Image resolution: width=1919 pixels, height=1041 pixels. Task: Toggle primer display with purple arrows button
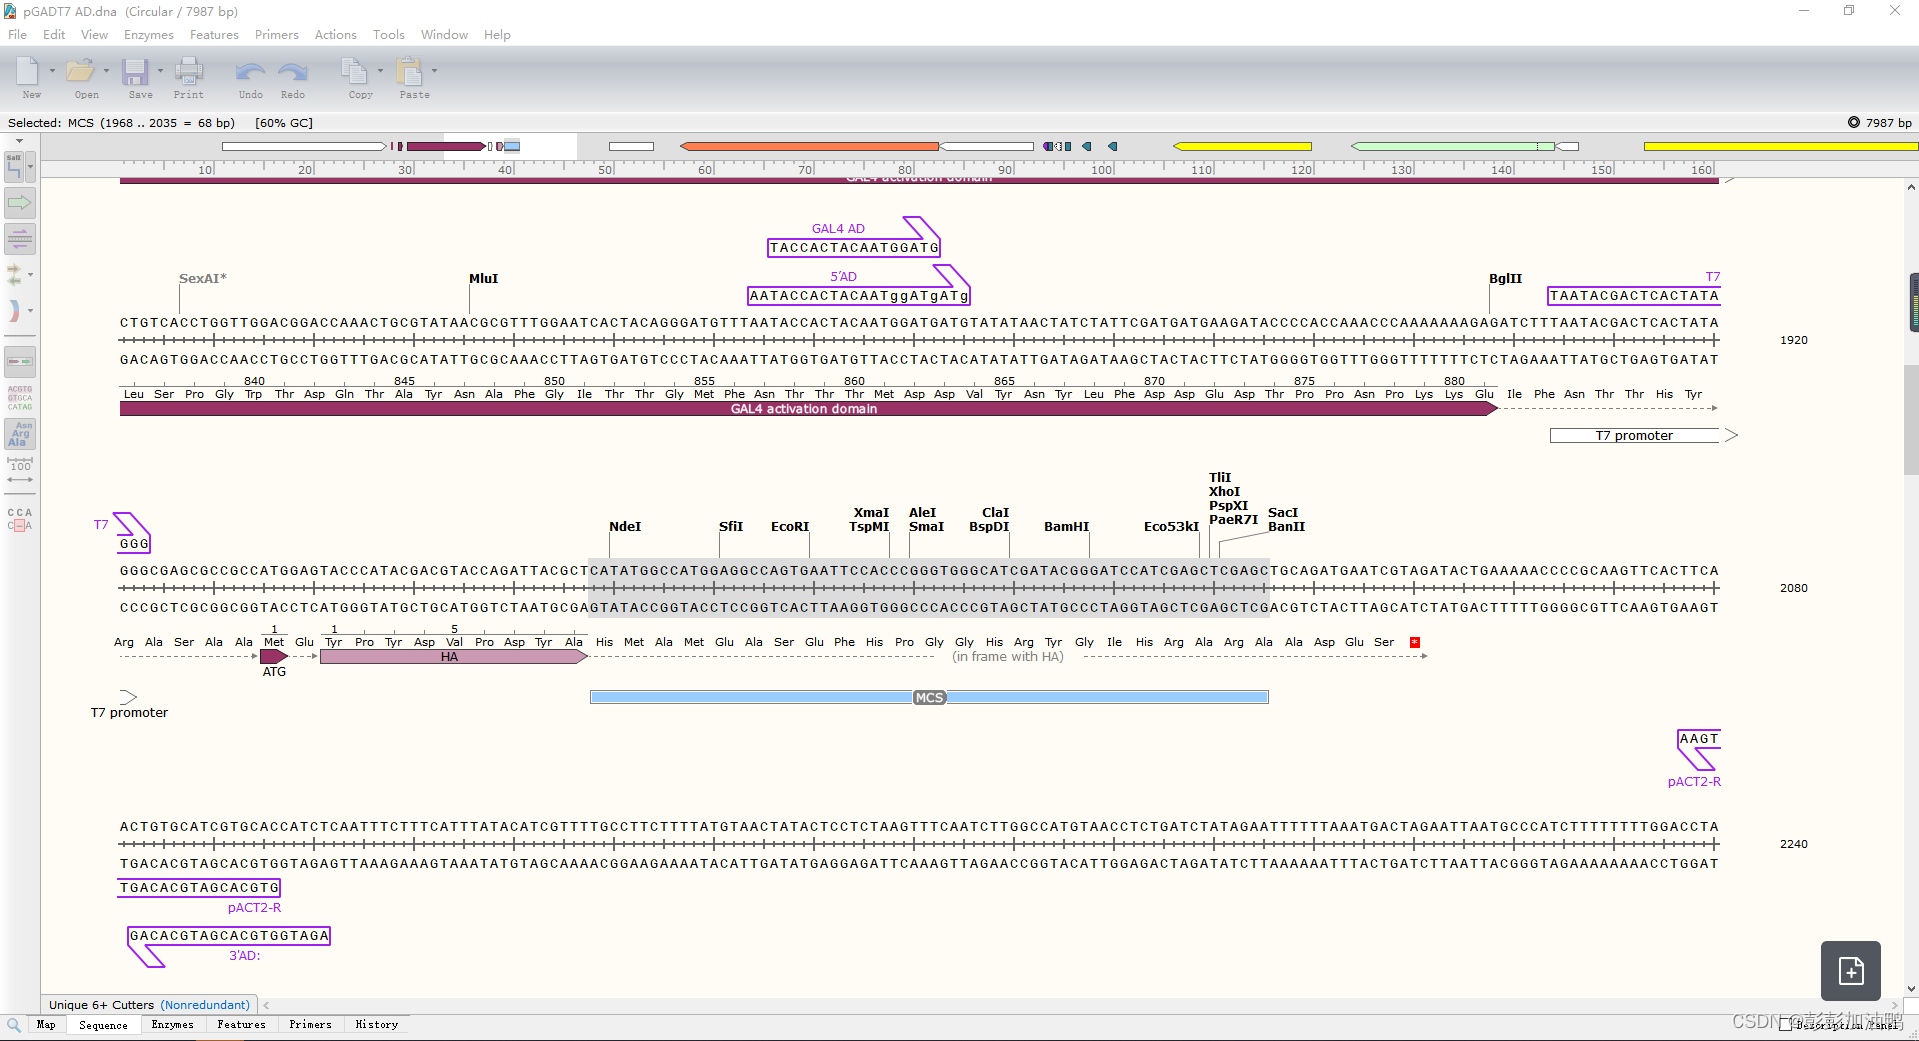point(20,239)
